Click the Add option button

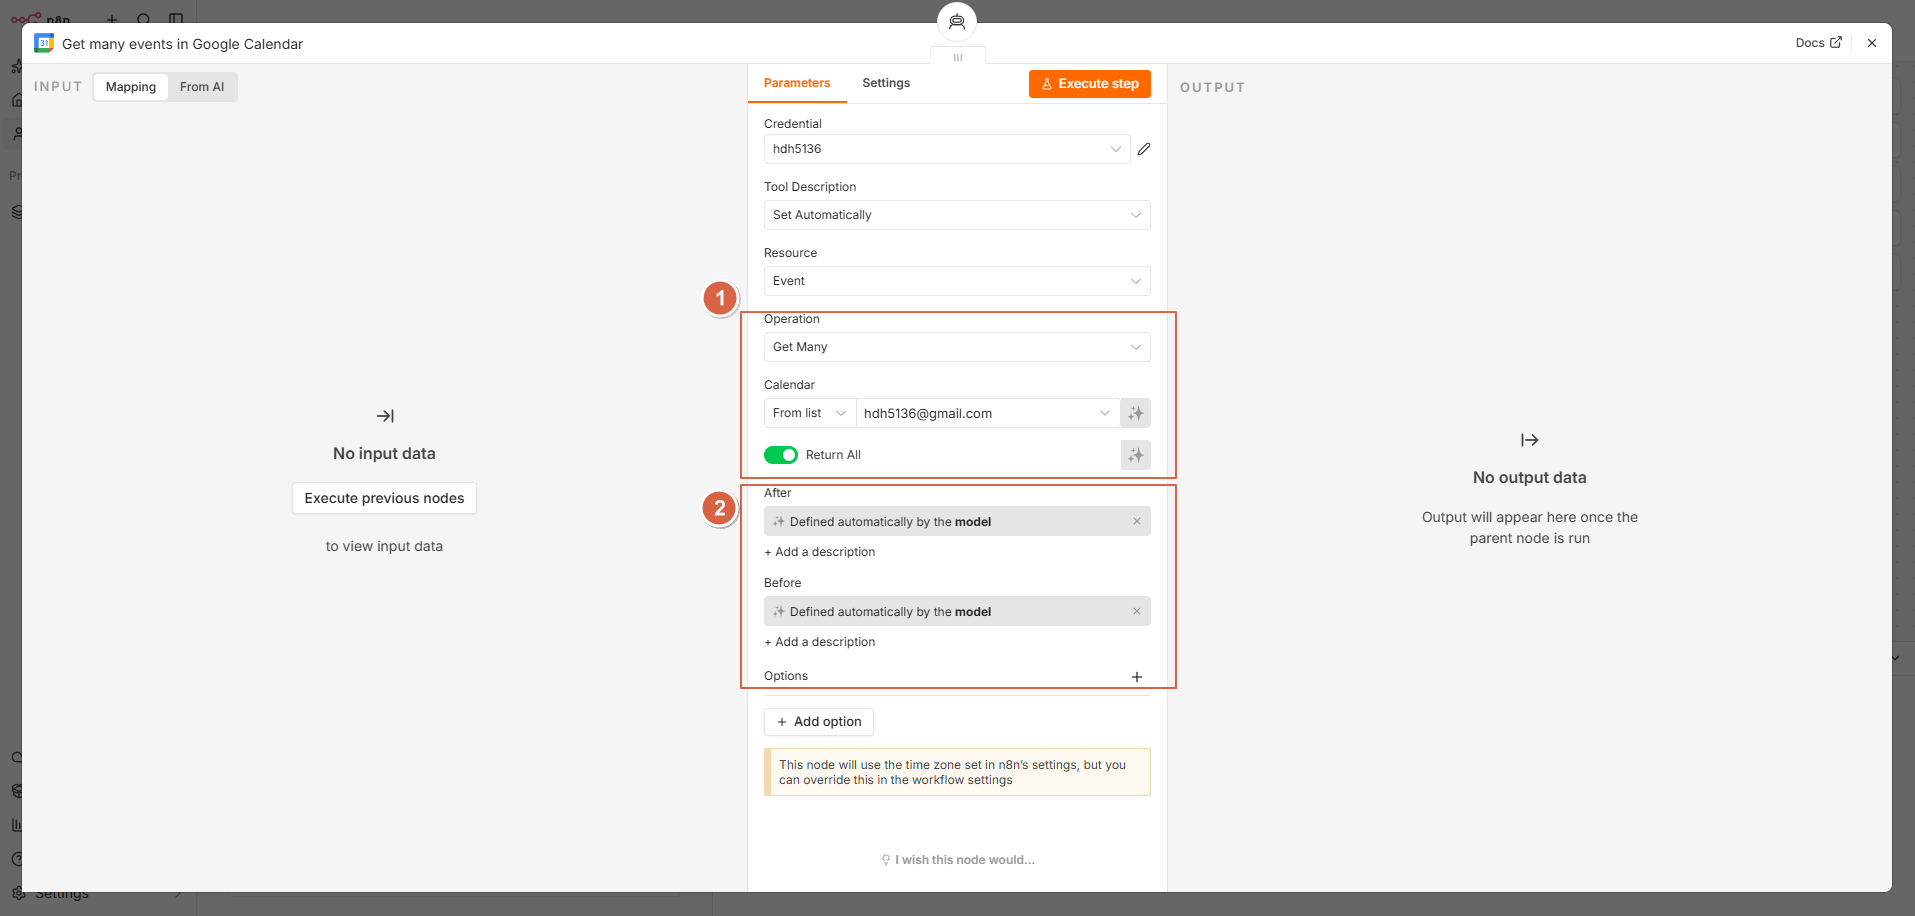tap(819, 722)
